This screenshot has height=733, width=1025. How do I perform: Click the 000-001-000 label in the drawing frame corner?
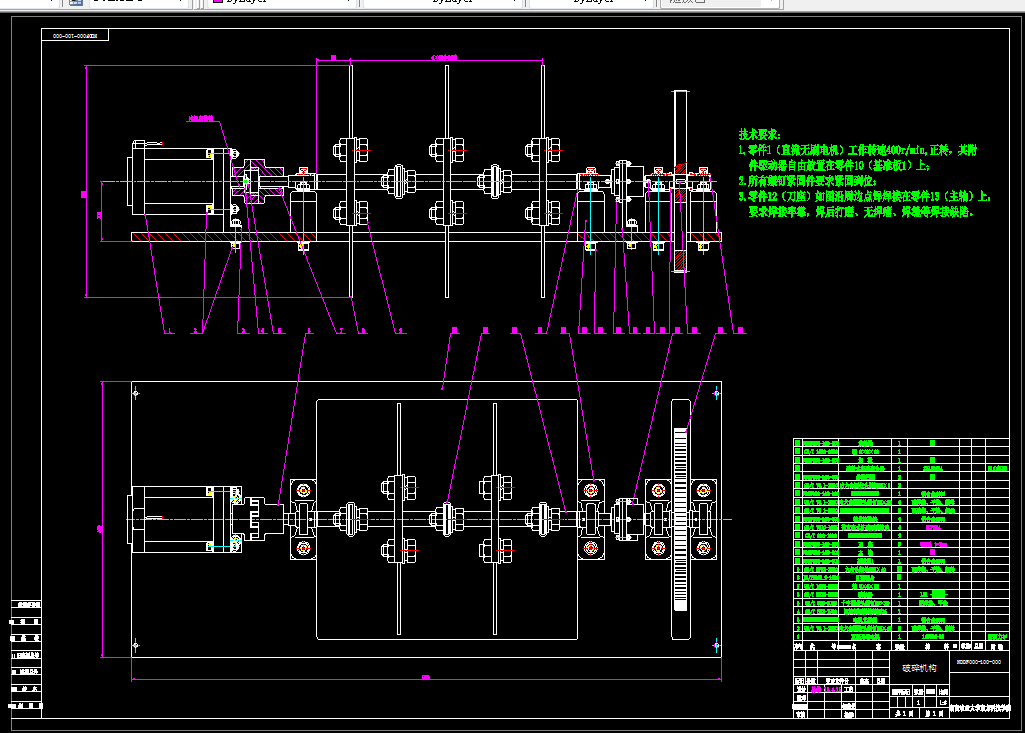(x=75, y=36)
